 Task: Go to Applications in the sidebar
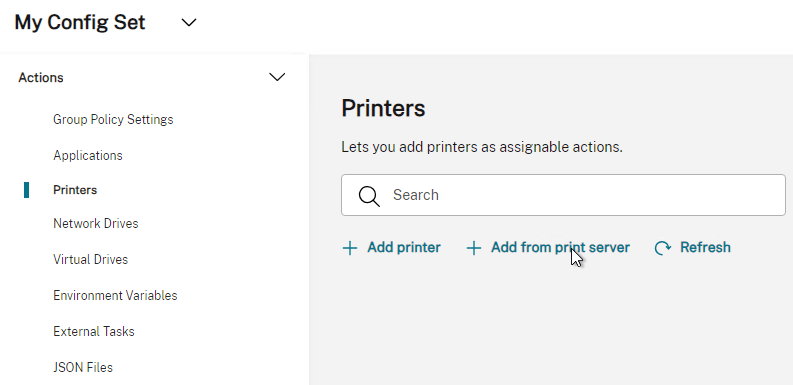(88, 155)
